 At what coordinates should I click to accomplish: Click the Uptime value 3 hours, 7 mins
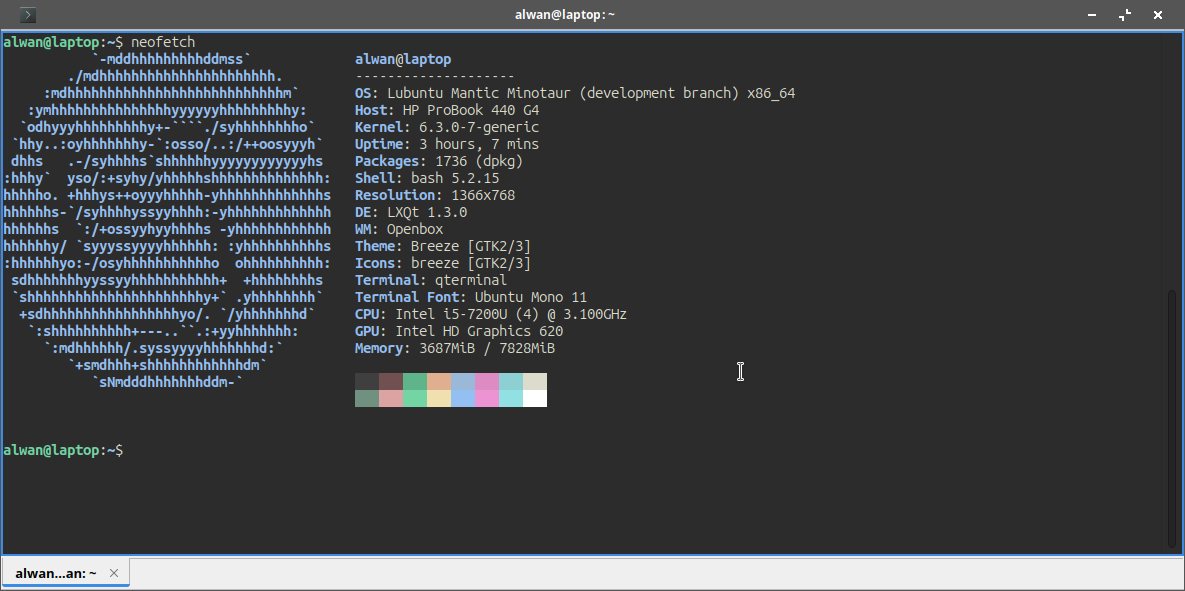pyautogui.click(x=478, y=144)
